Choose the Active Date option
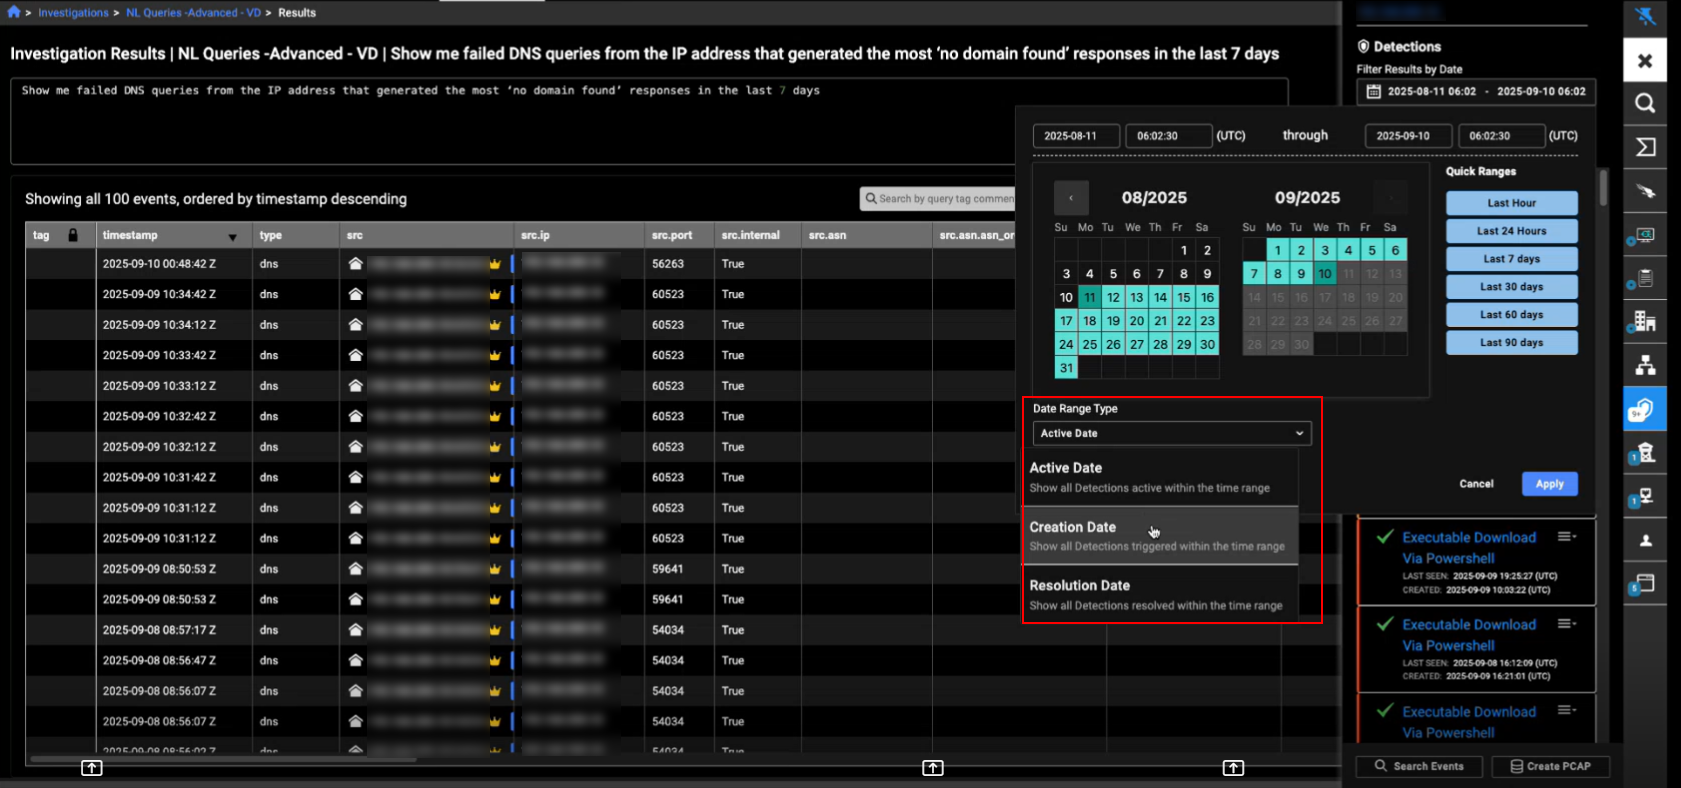 (1160, 477)
